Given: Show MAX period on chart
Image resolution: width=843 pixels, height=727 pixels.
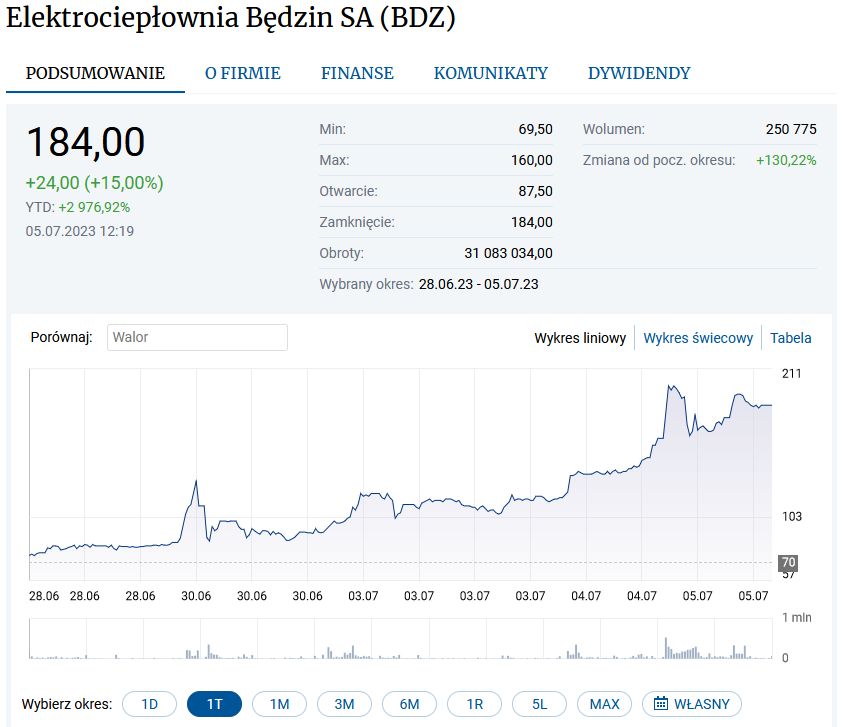Looking at the screenshot, I should tap(604, 704).
